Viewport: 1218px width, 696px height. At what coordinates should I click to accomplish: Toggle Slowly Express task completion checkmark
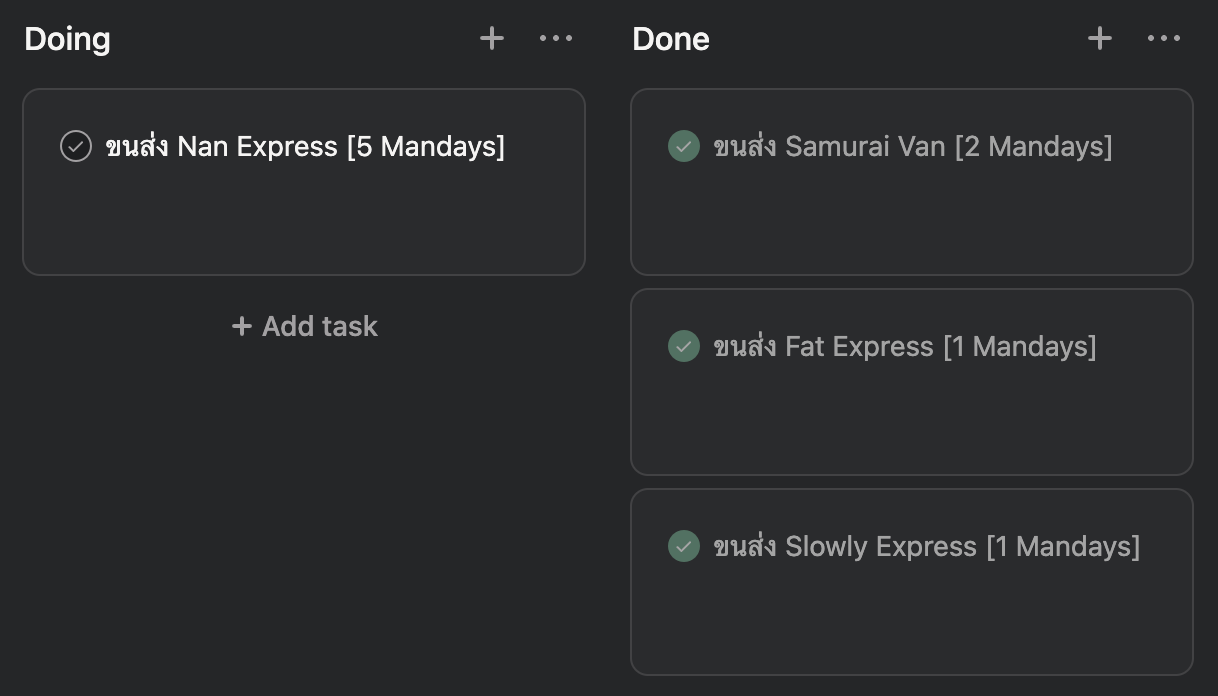(x=684, y=546)
